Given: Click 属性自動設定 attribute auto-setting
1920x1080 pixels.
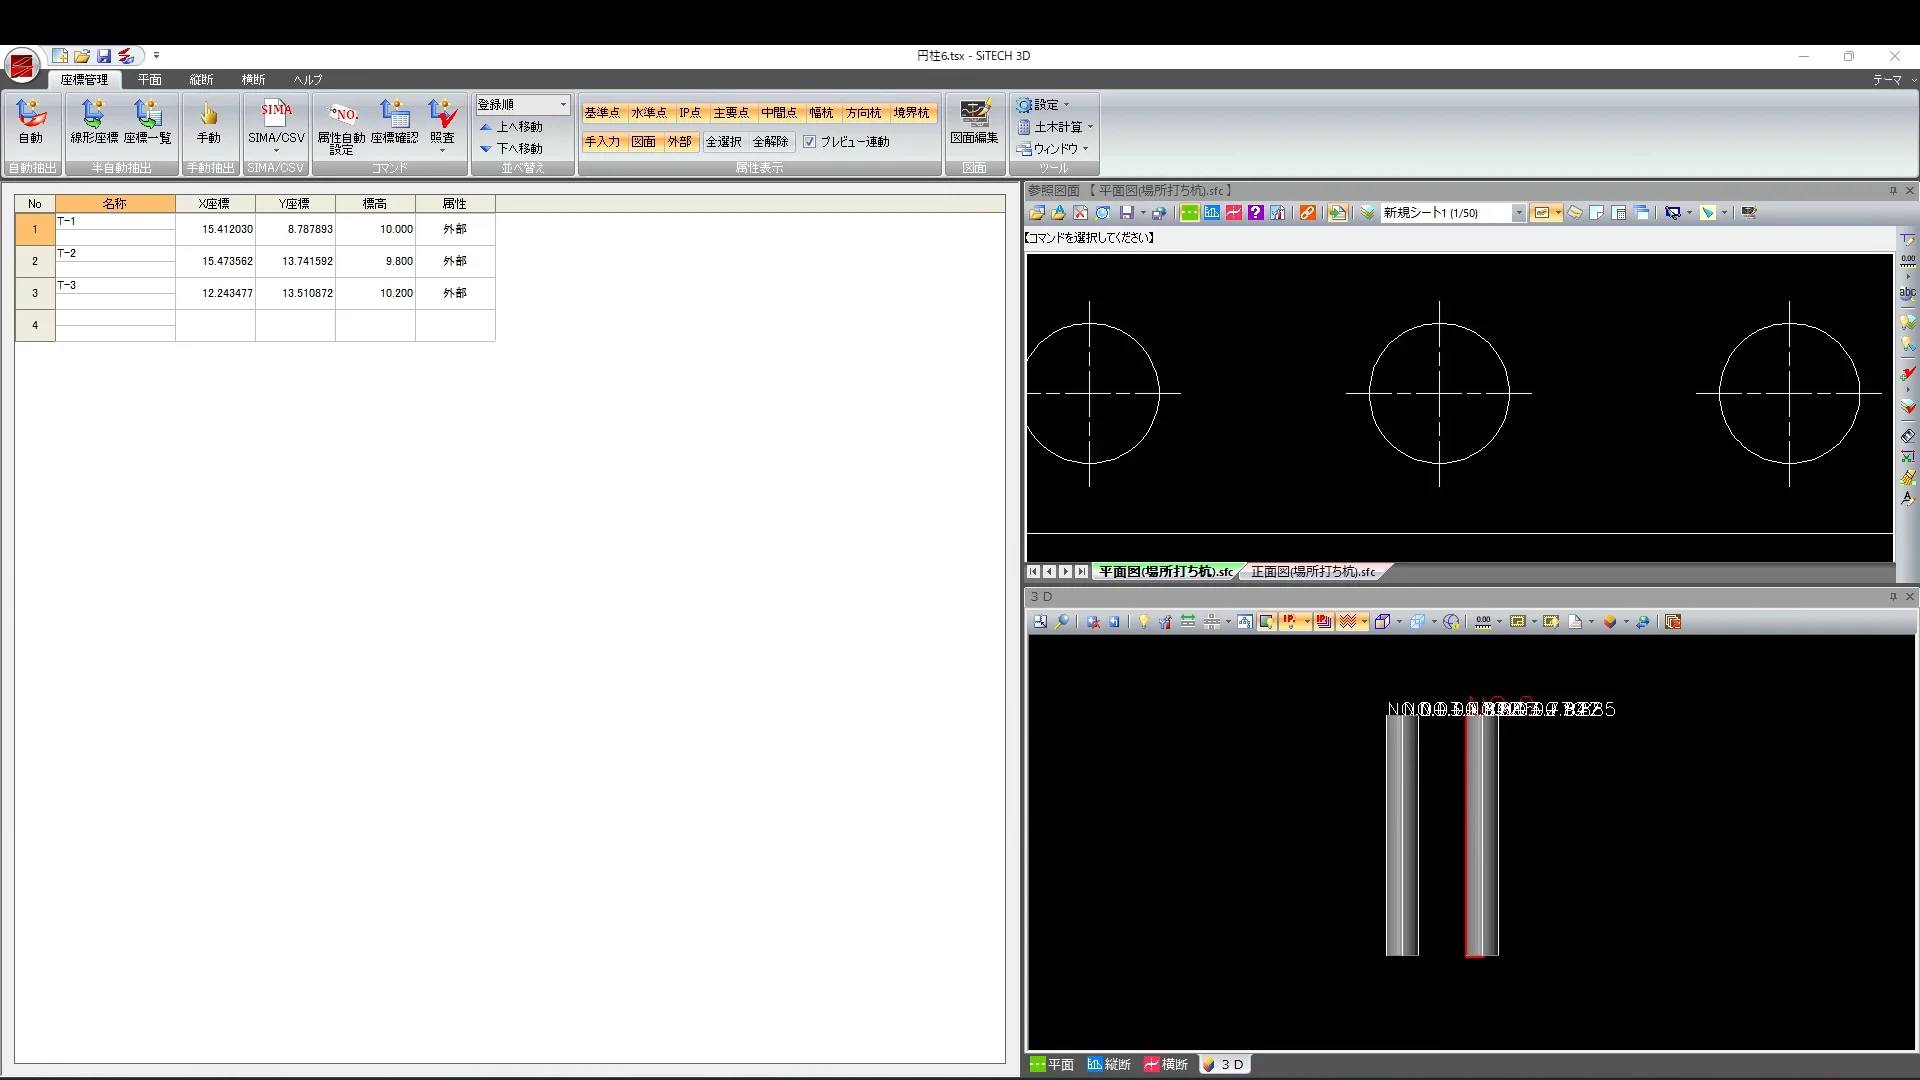Looking at the screenshot, I should coord(341,126).
